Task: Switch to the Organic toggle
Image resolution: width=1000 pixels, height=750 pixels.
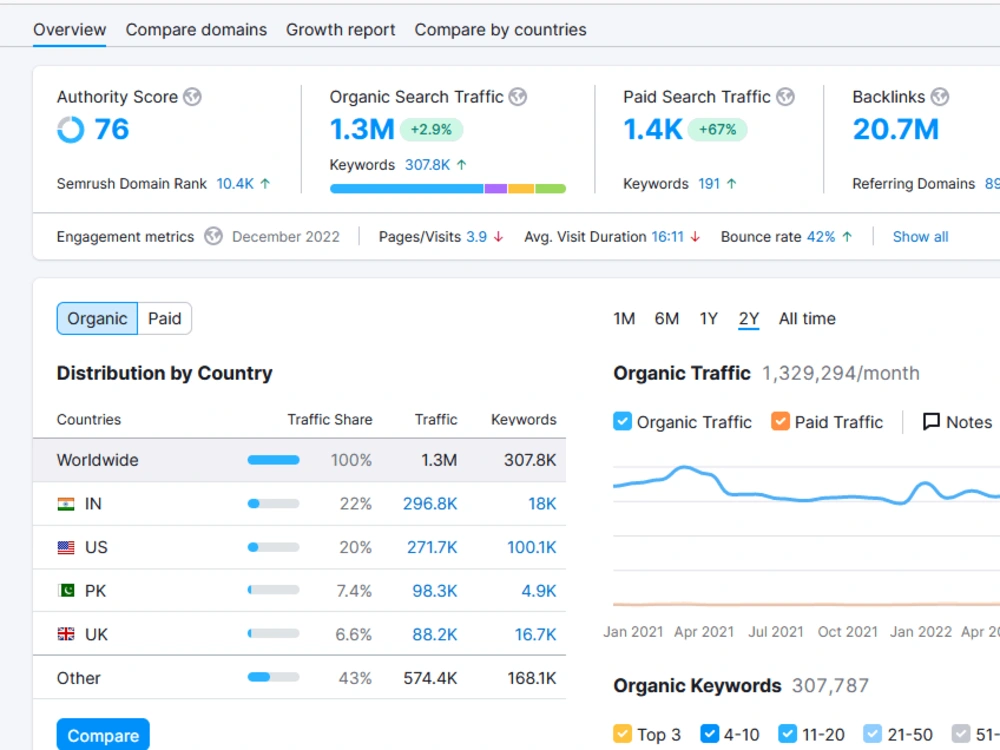Action: [97, 318]
